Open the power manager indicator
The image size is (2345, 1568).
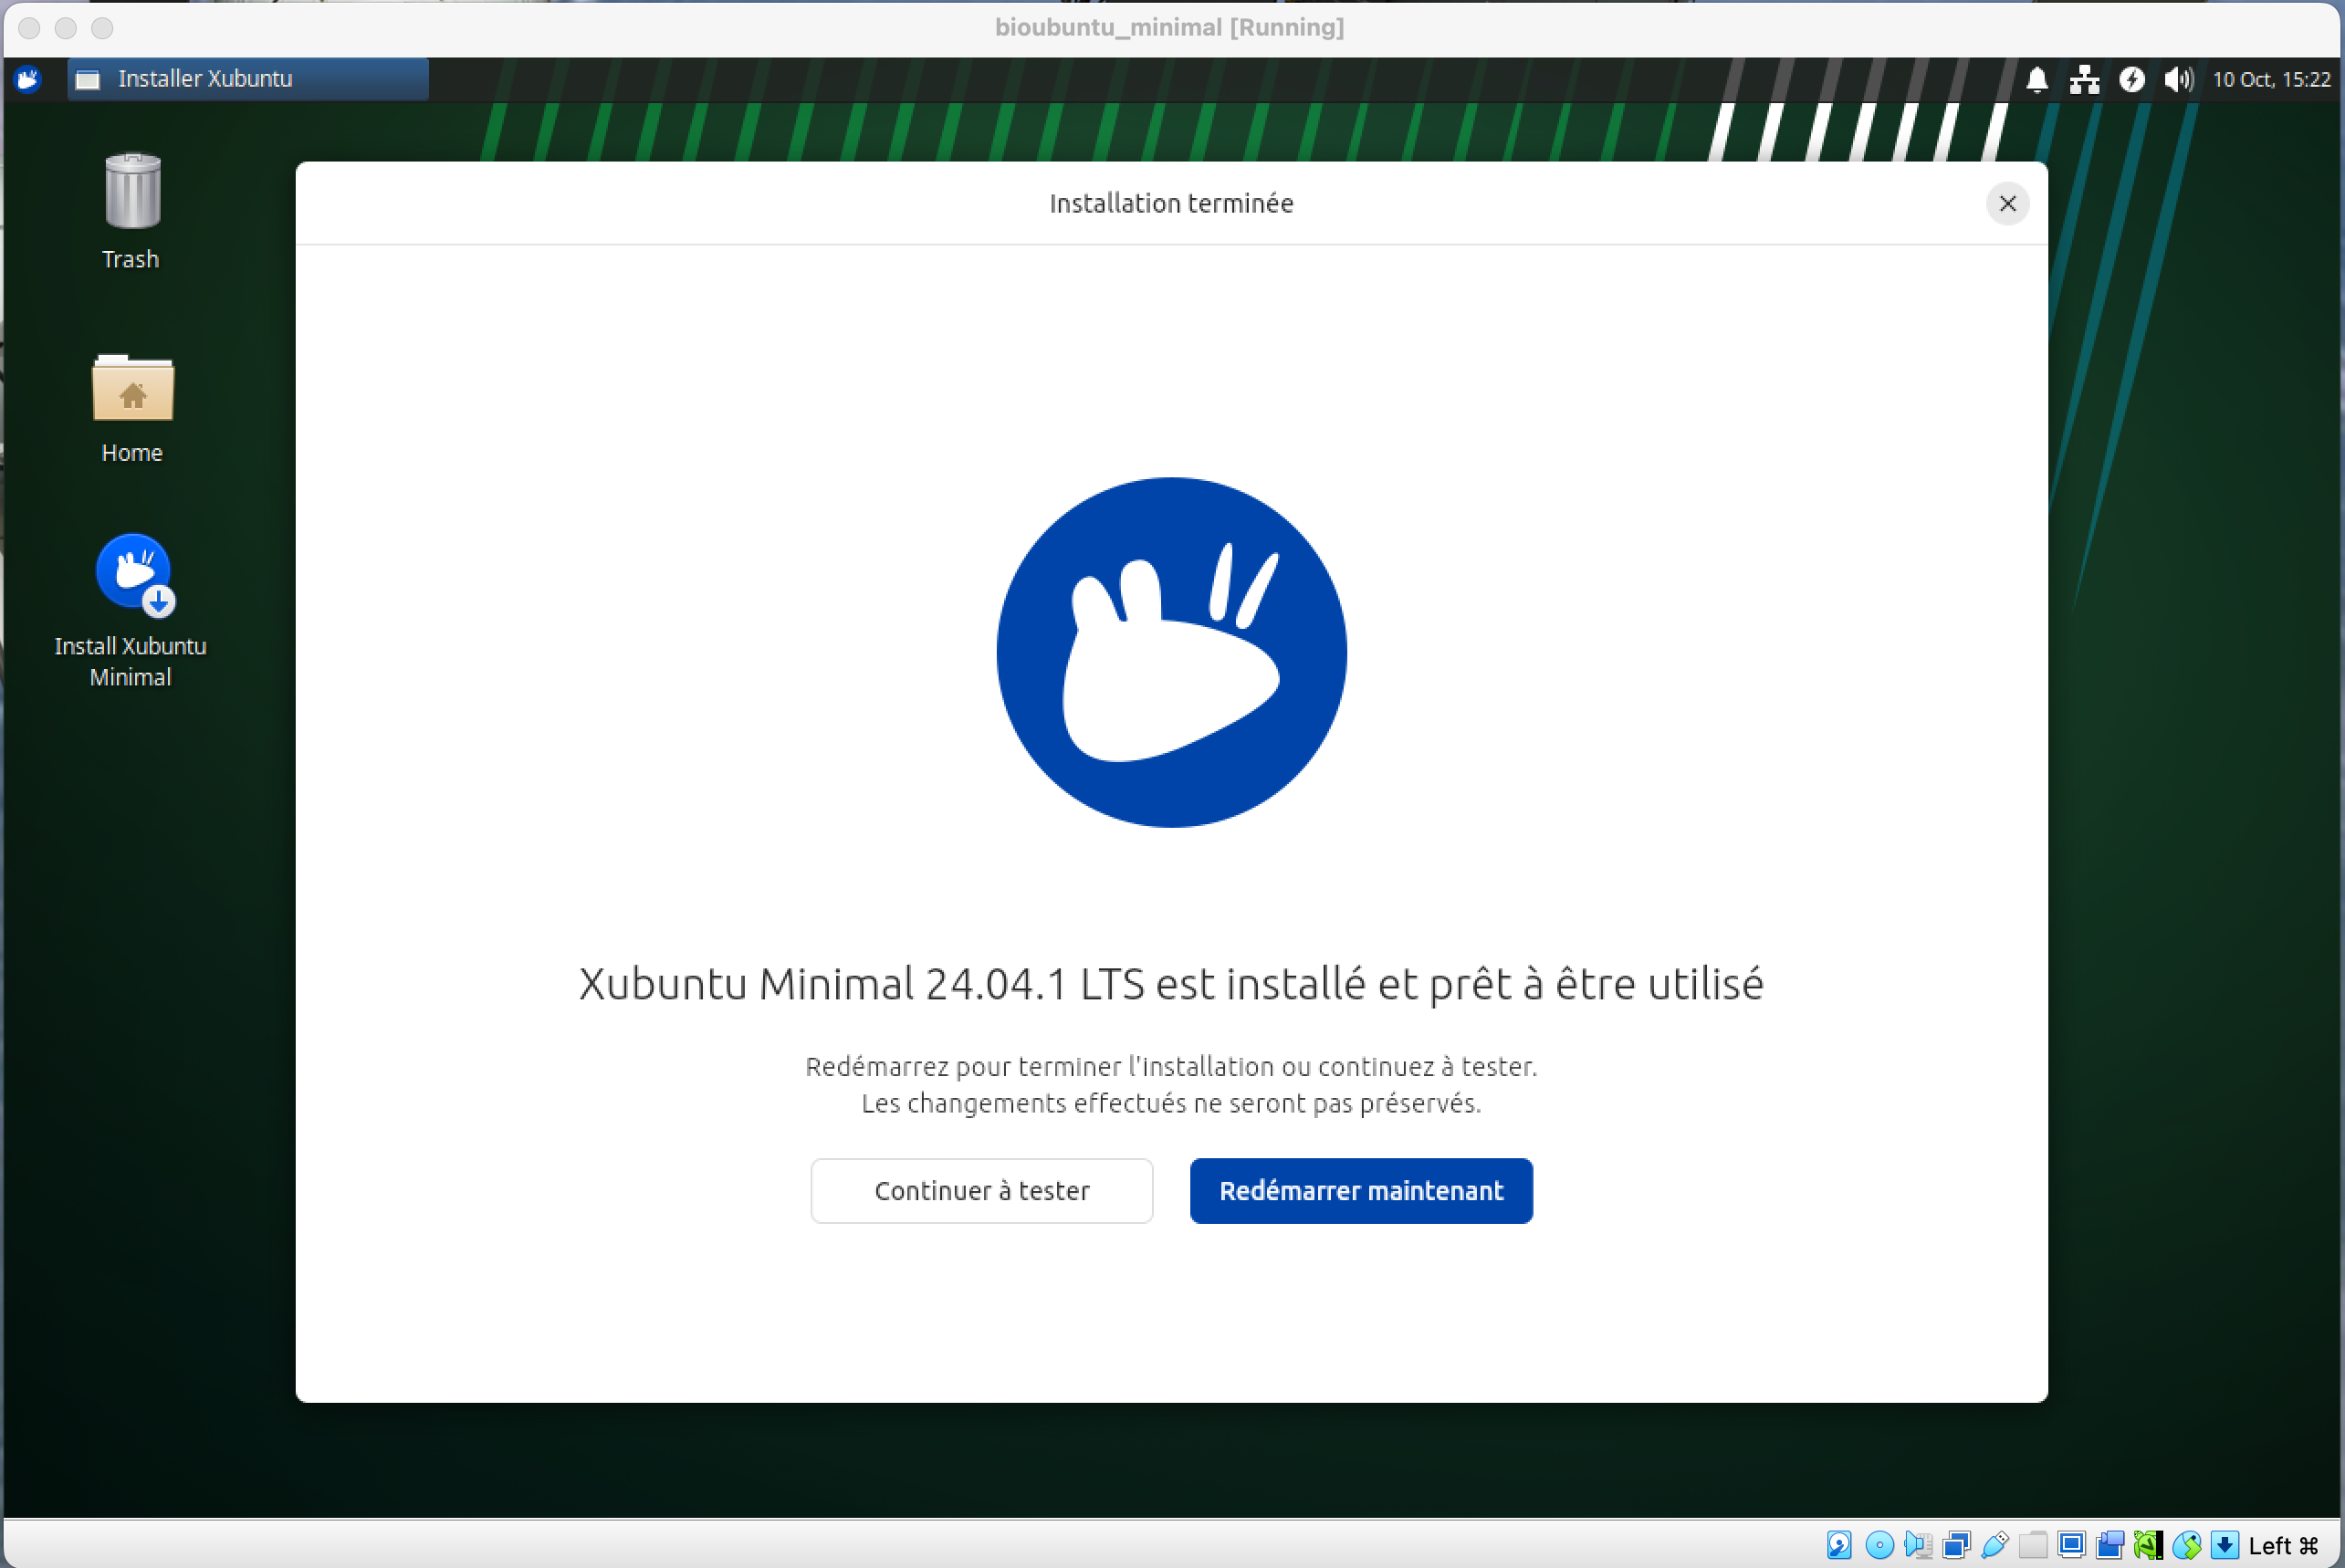tap(2131, 79)
